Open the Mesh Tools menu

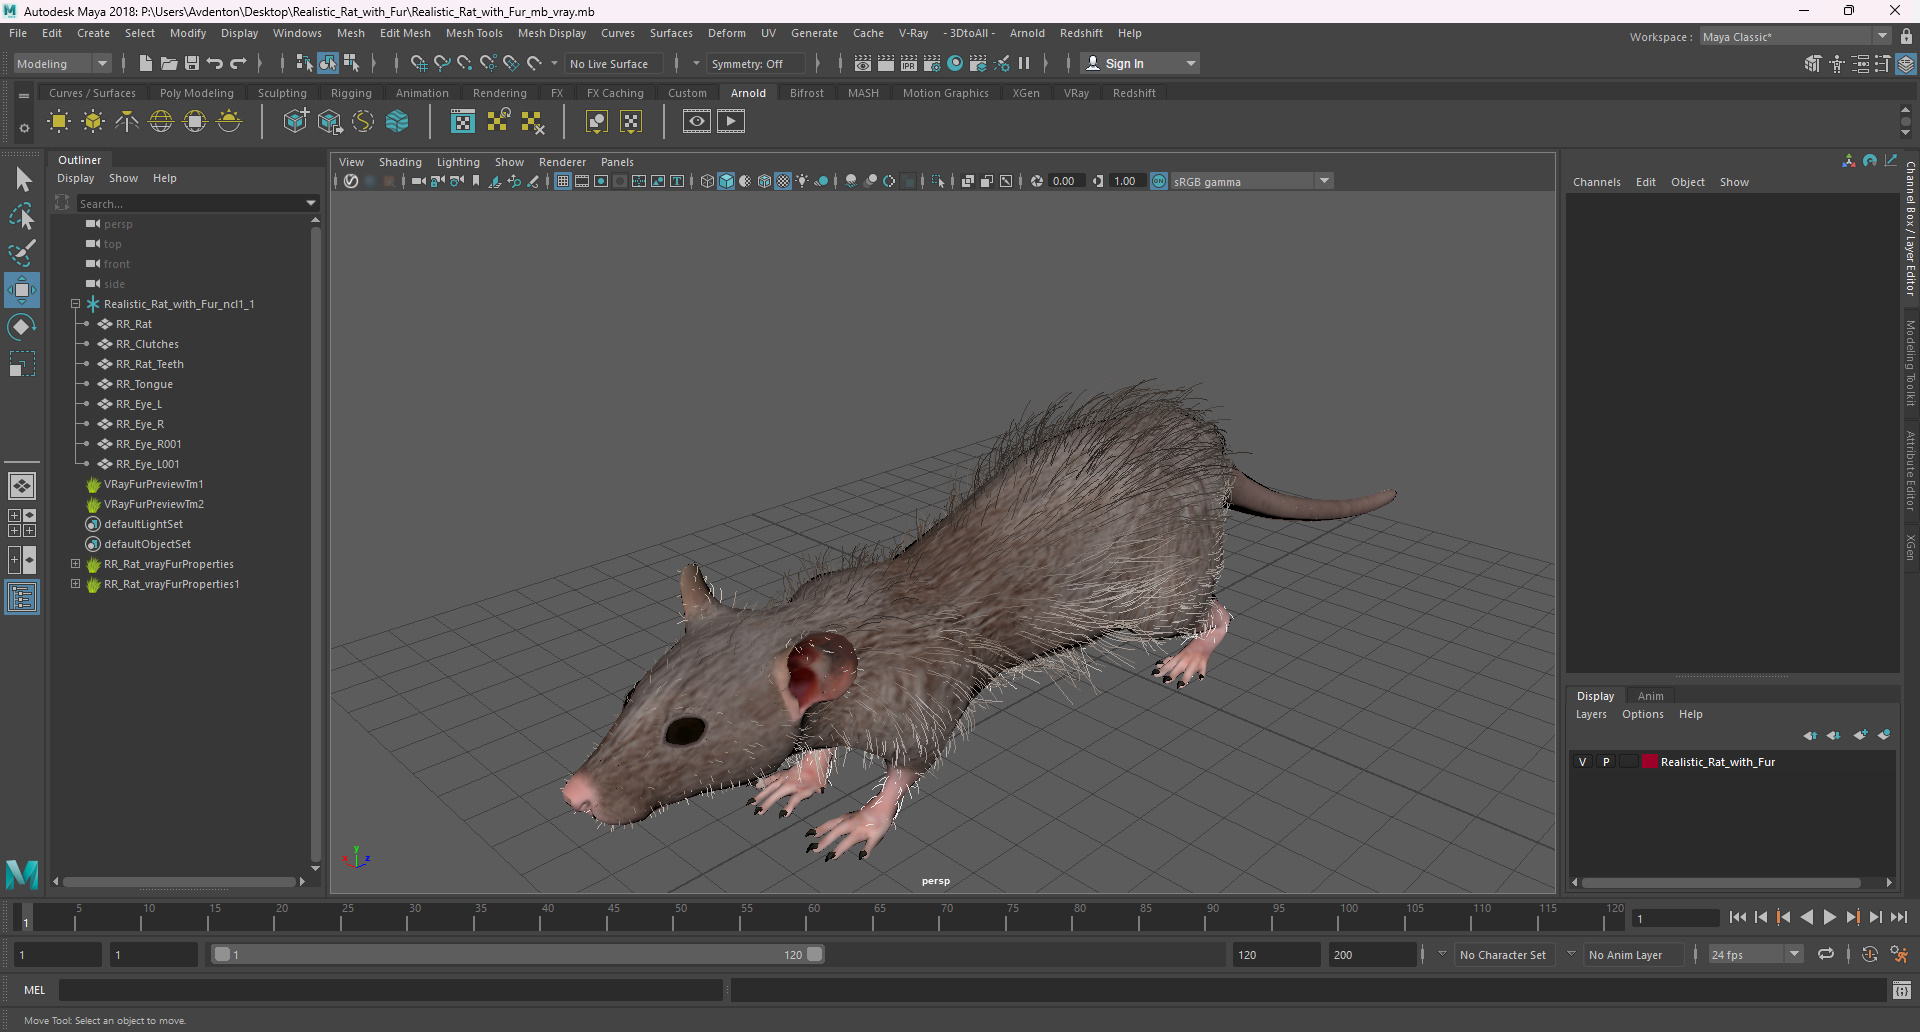[x=474, y=33]
